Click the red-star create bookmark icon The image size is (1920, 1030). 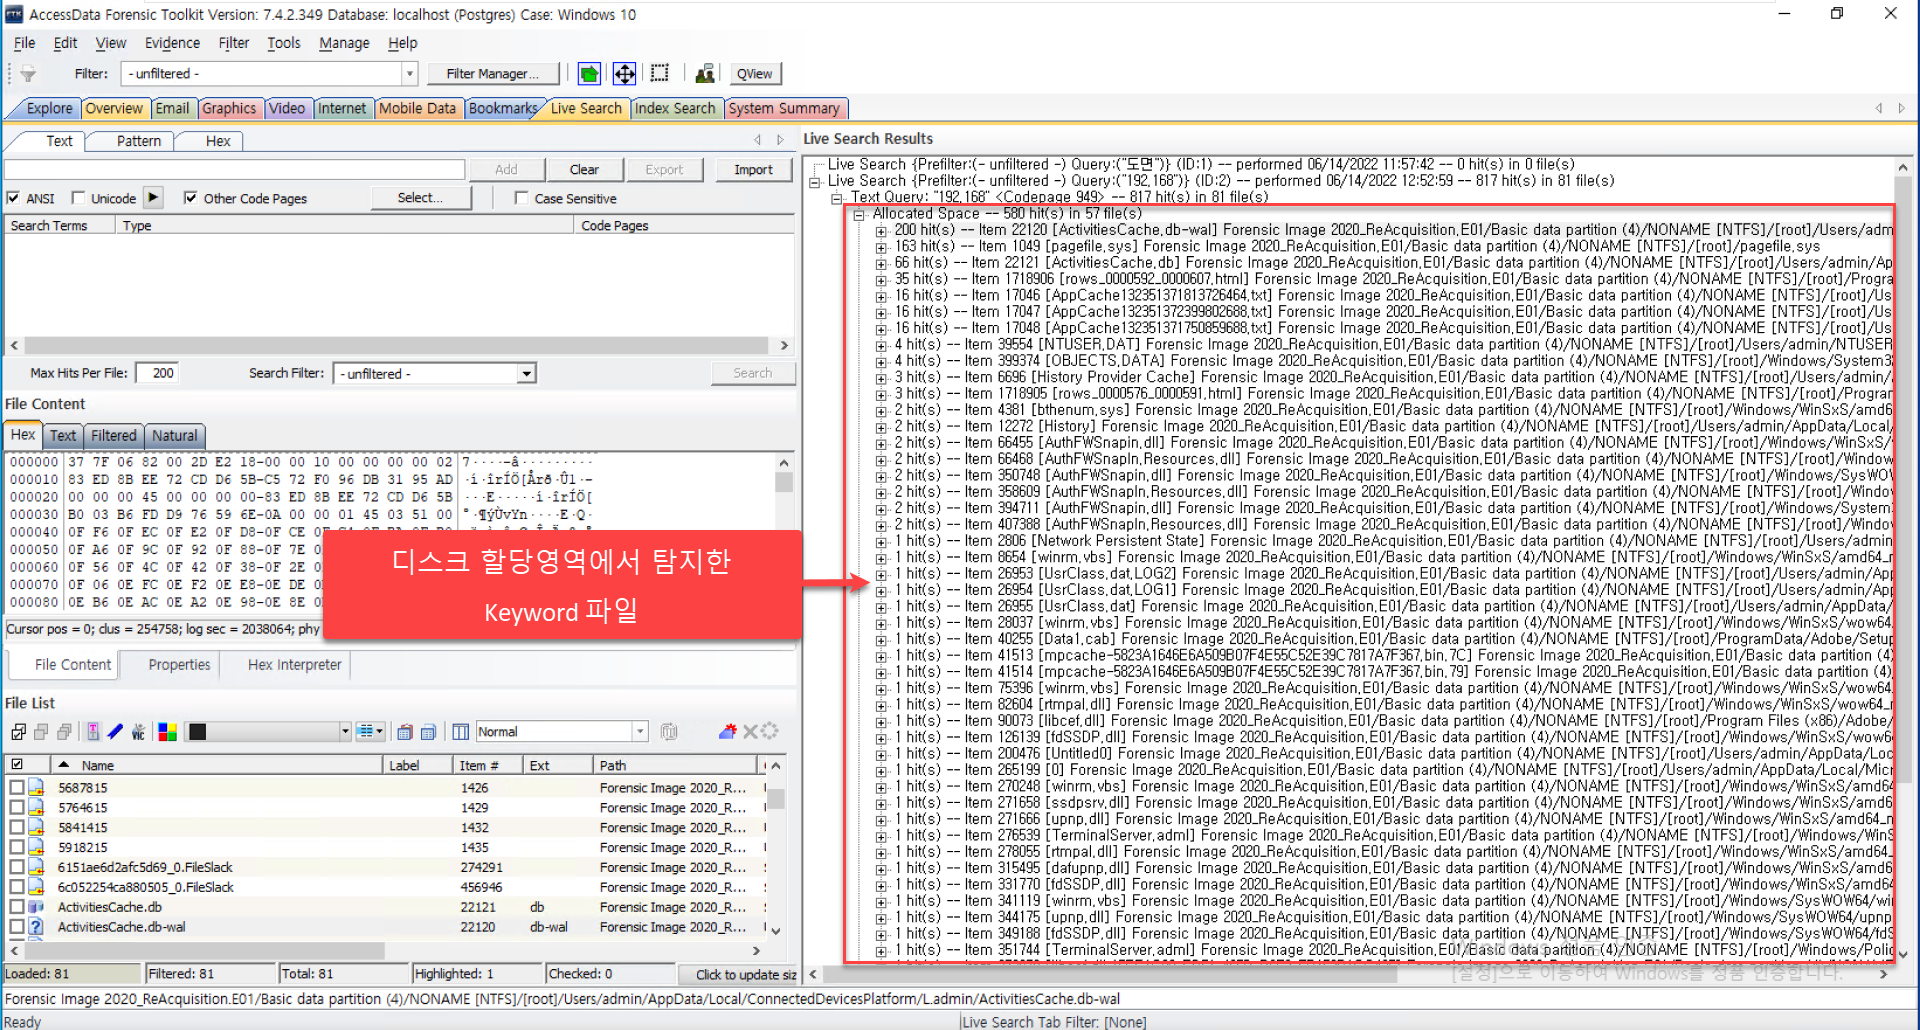click(x=728, y=732)
